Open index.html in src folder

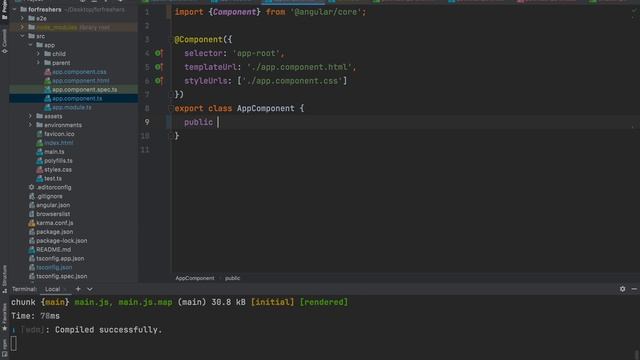coord(58,143)
